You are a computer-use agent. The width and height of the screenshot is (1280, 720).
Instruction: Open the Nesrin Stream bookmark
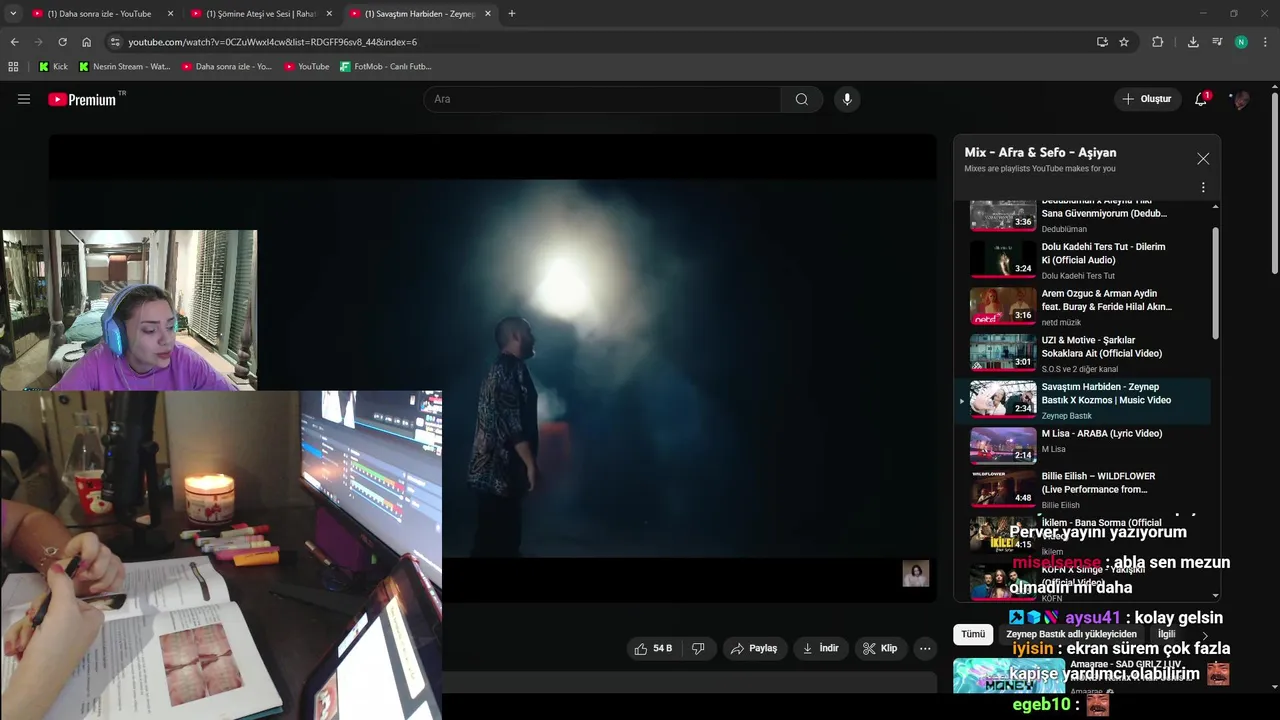[x=124, y=66]
